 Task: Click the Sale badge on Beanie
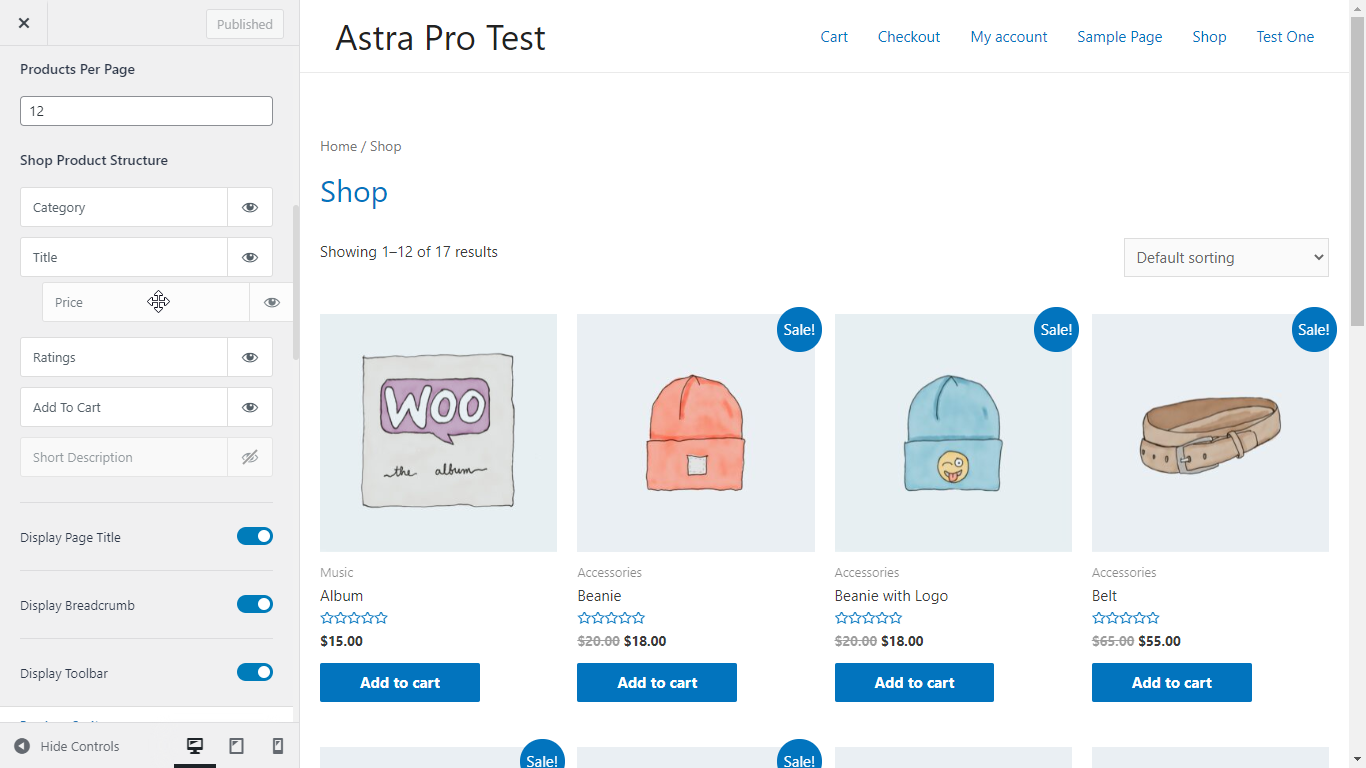pos(799,329)
